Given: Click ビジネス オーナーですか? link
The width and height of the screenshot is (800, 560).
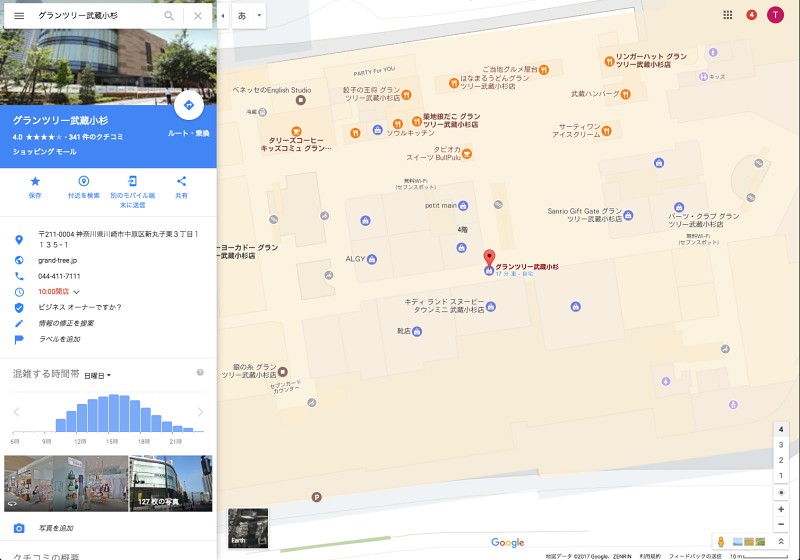Looking at the screenshot, I should tap(80, 307).
